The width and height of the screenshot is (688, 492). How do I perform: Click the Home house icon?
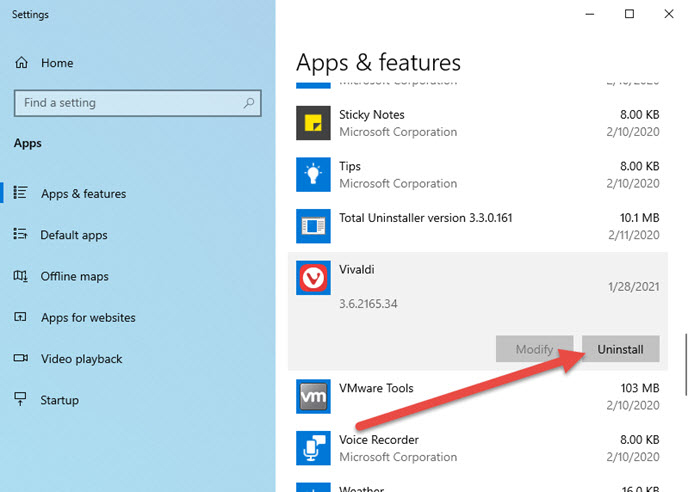tap(21, 63)
